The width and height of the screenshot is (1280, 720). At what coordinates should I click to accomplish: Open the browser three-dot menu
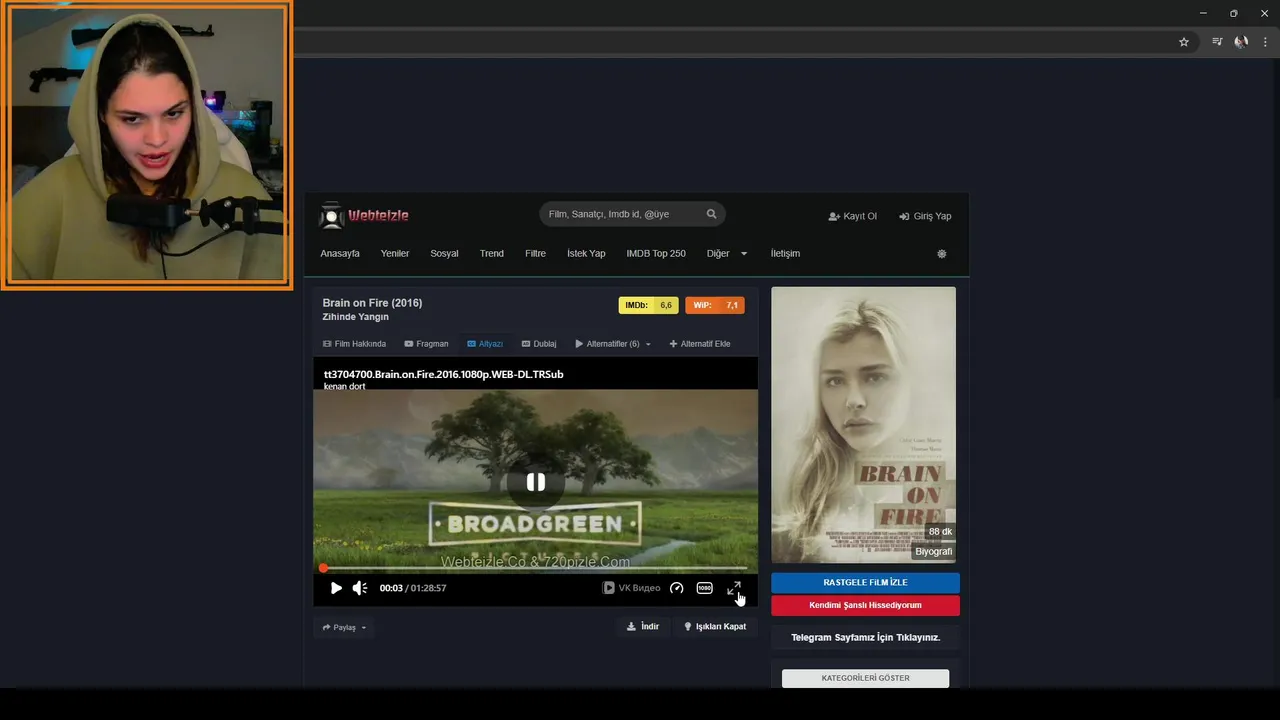point(1265,42)
